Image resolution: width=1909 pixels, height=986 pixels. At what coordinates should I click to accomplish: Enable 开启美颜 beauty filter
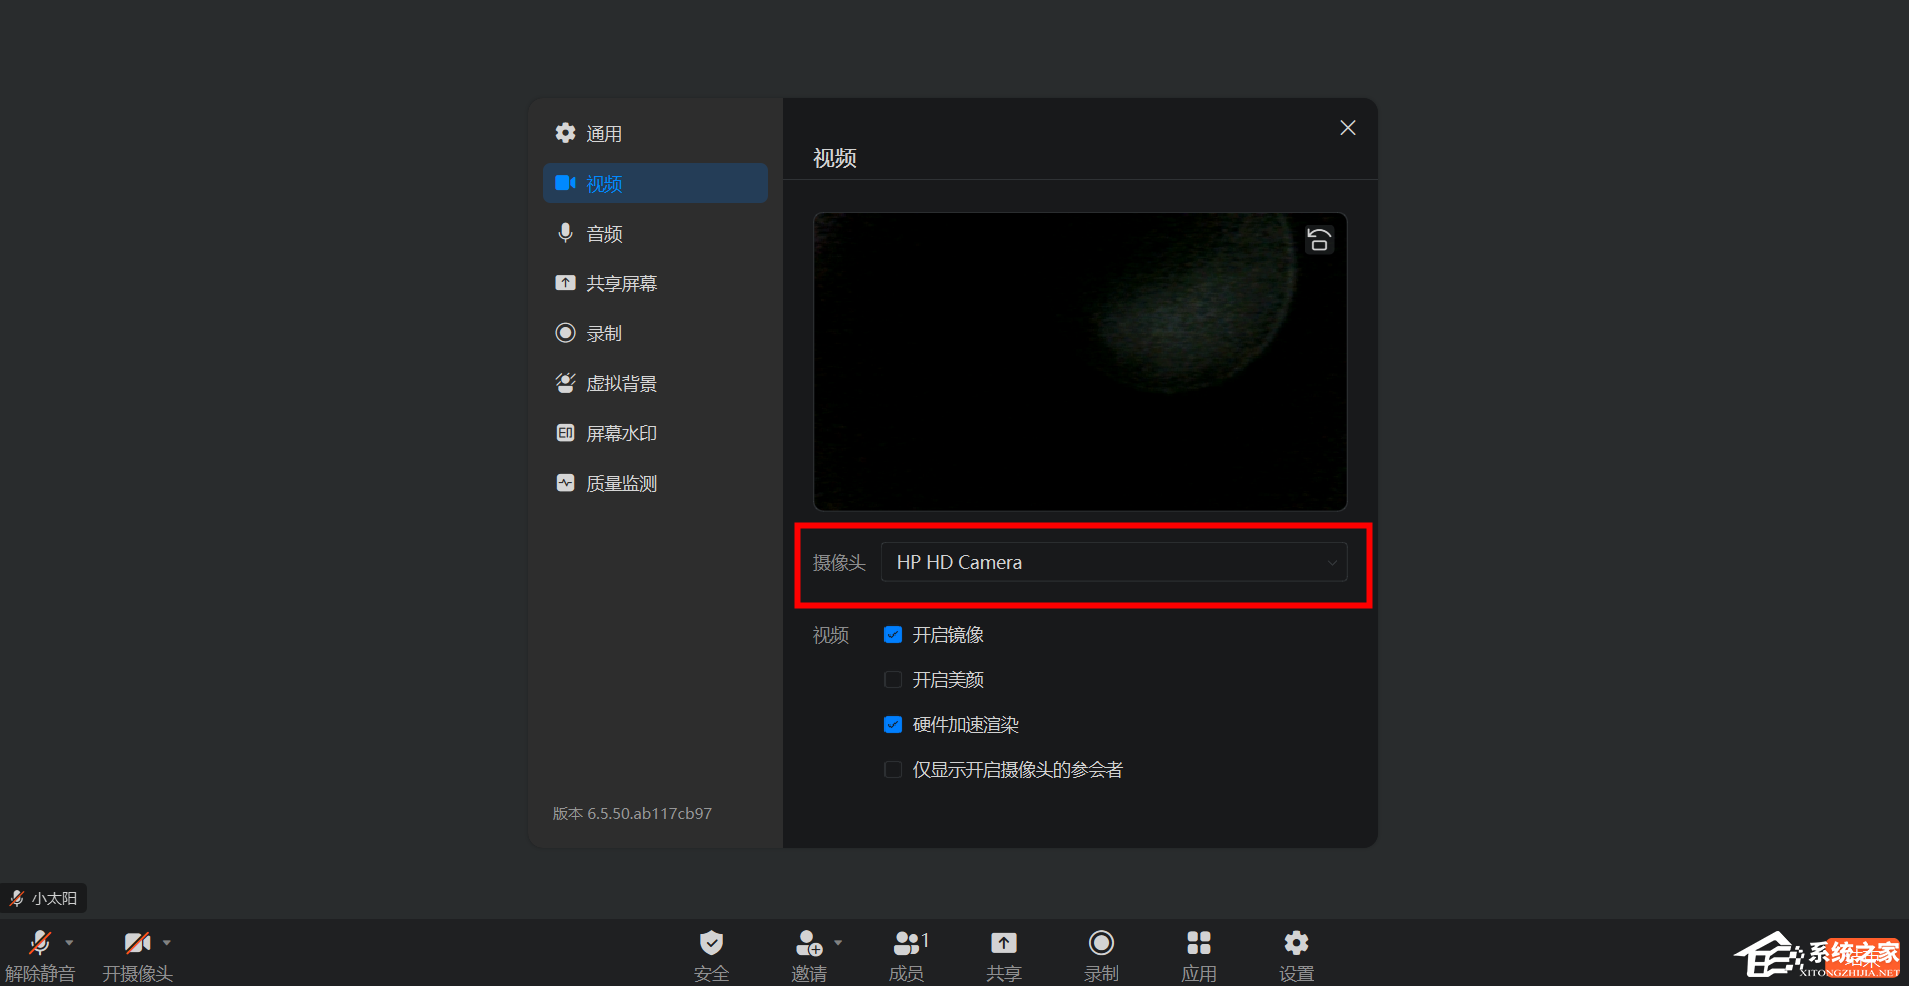tap(892, 679)
